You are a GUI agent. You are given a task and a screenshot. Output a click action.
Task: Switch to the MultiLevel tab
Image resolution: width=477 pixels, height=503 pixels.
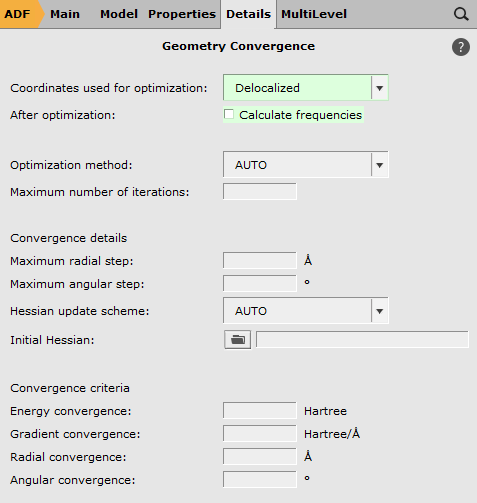coord(314,14)
